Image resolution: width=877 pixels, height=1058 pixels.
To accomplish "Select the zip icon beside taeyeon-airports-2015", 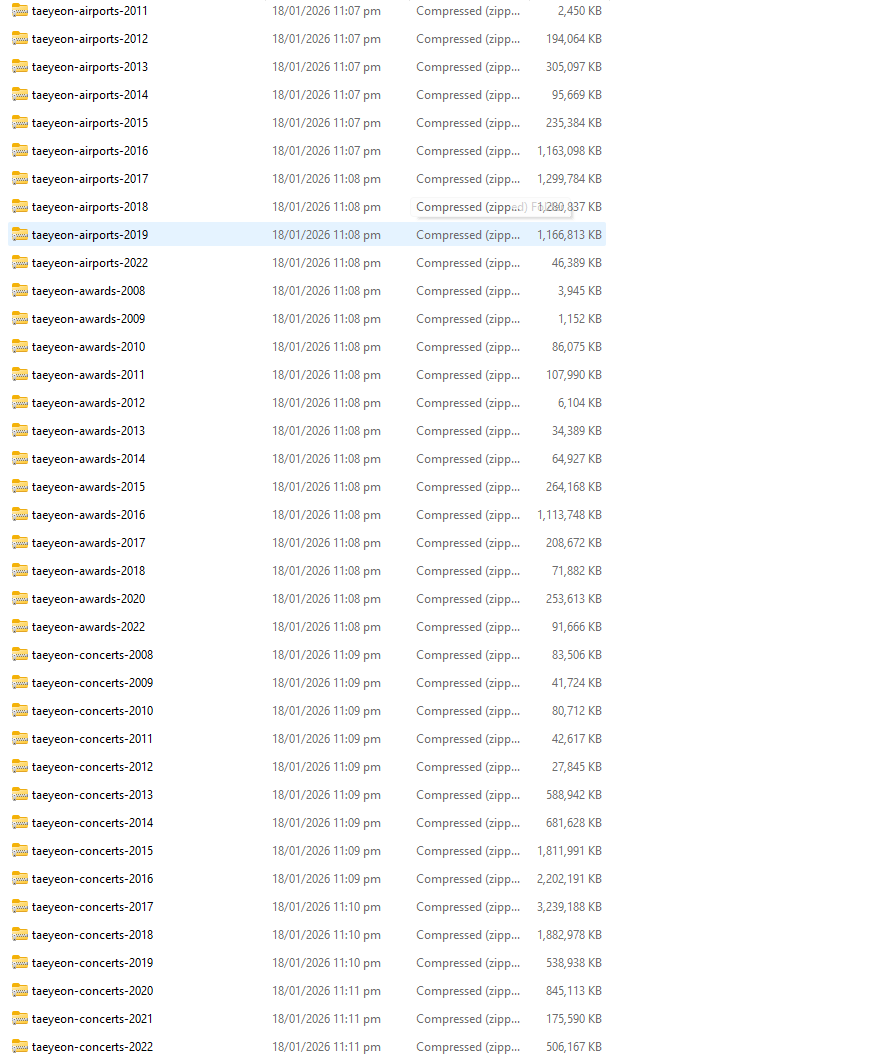I will (x=20, y=123).
